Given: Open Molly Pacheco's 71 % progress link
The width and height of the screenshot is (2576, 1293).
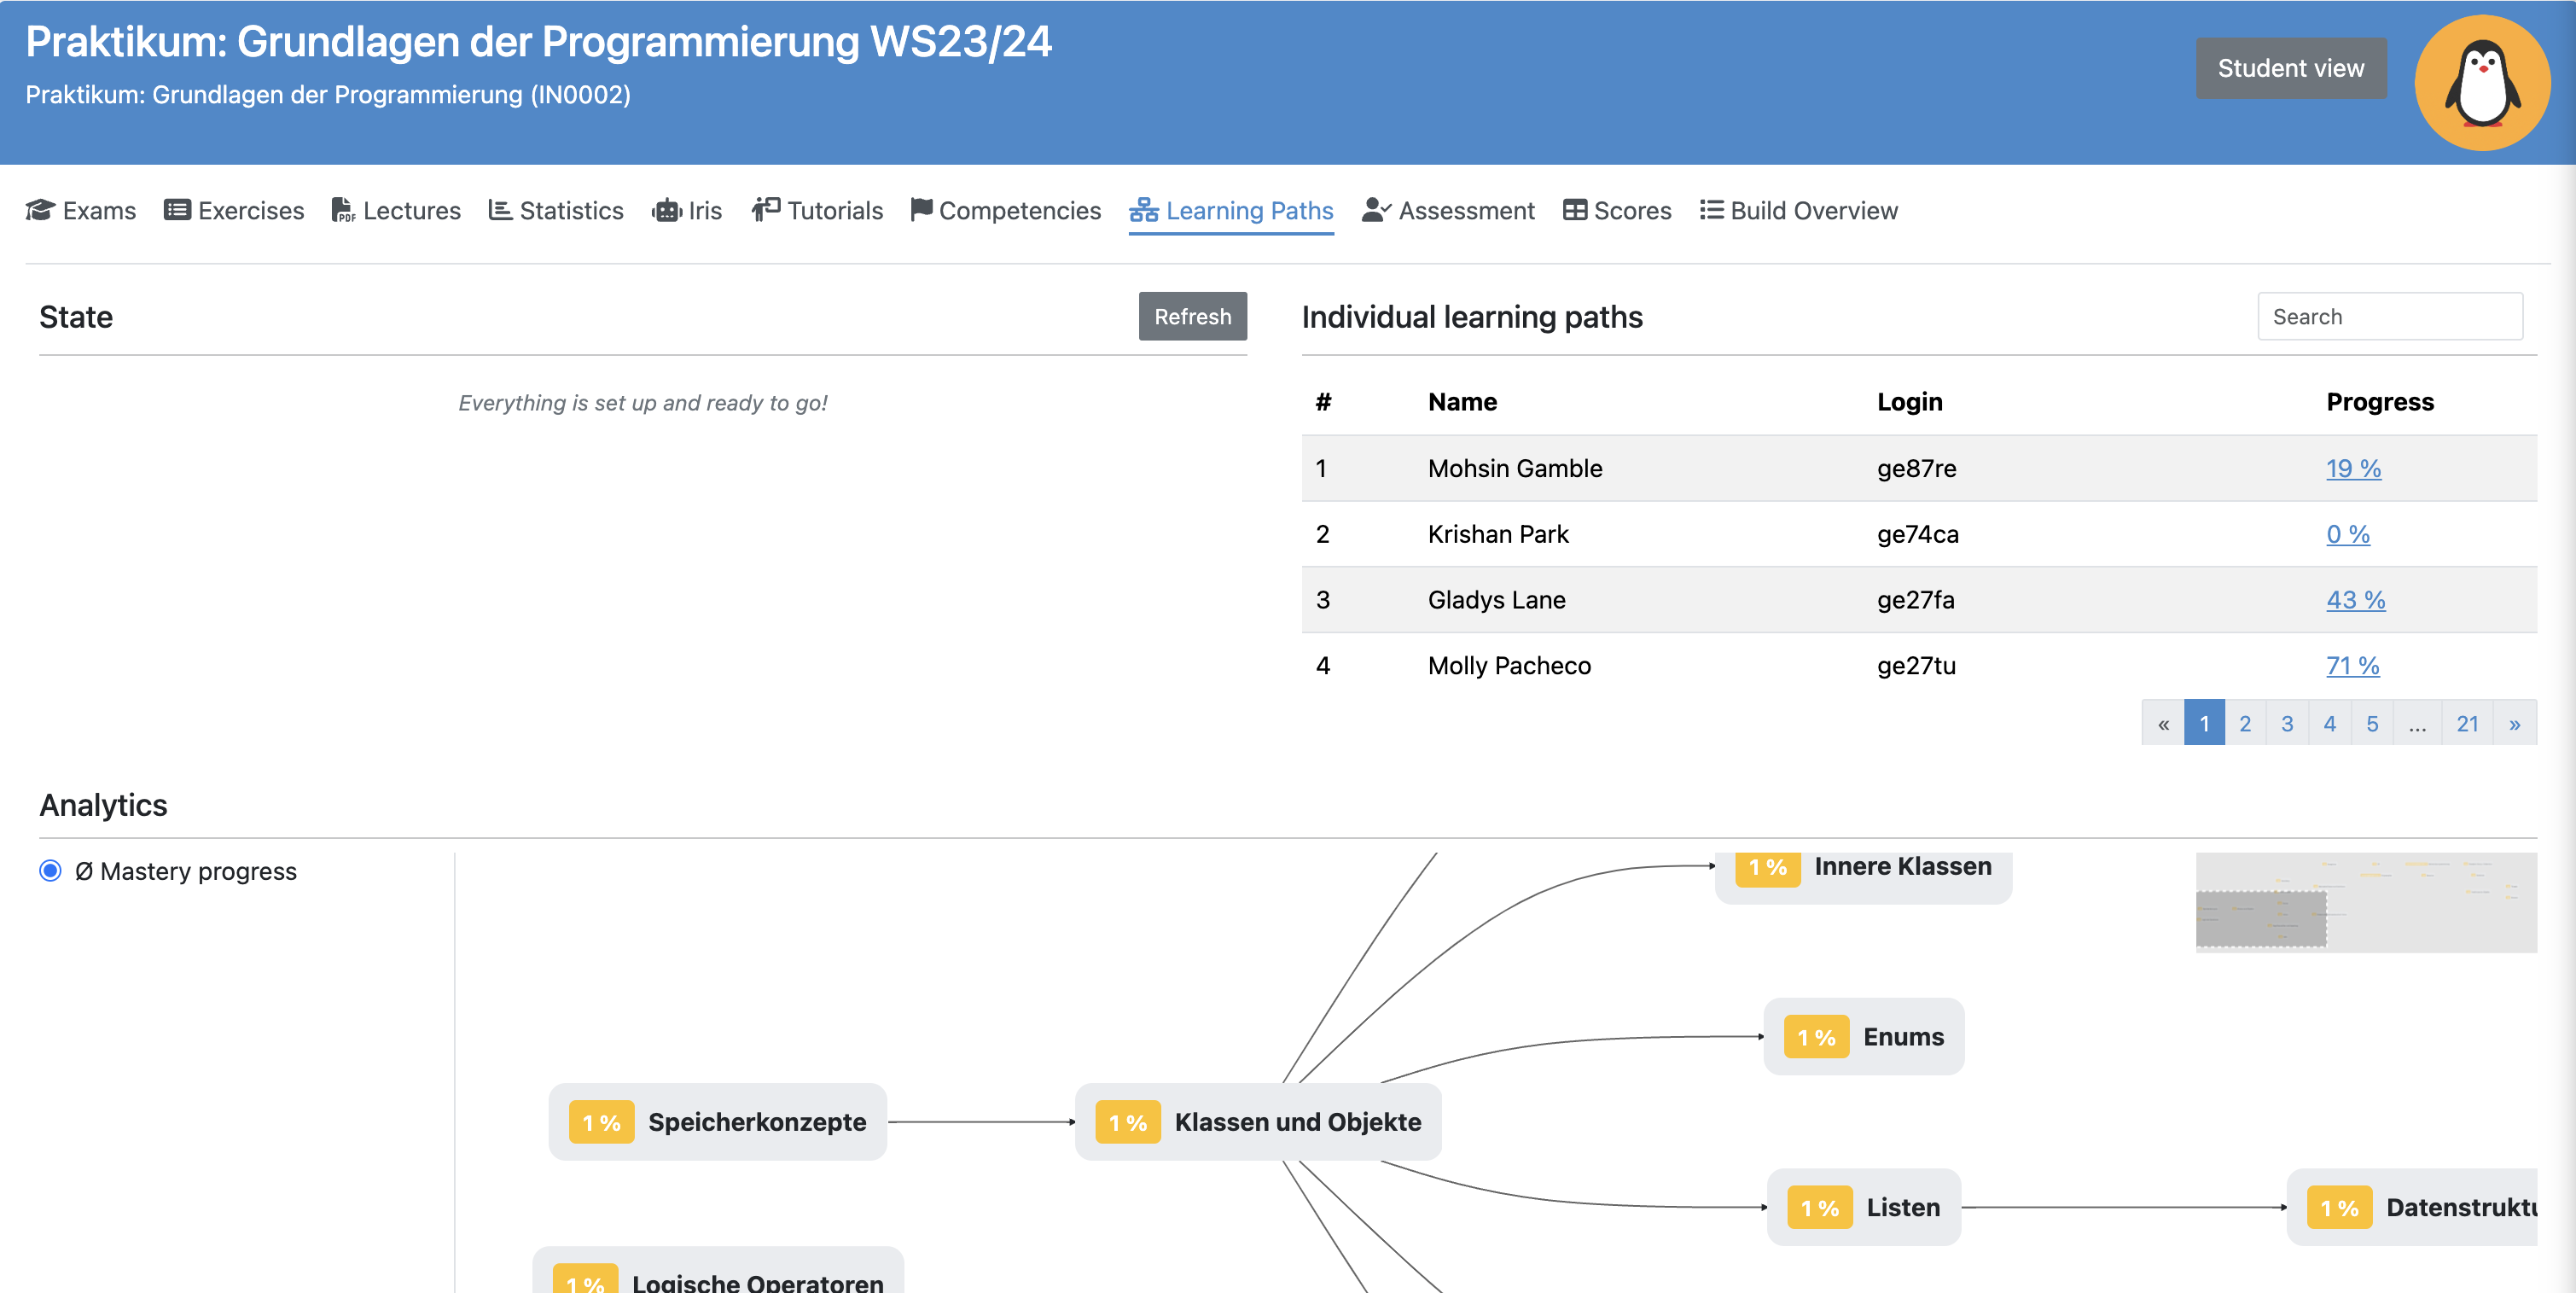Looking at the screenshot, I should pyautogui.click(x=2352, y=665).
